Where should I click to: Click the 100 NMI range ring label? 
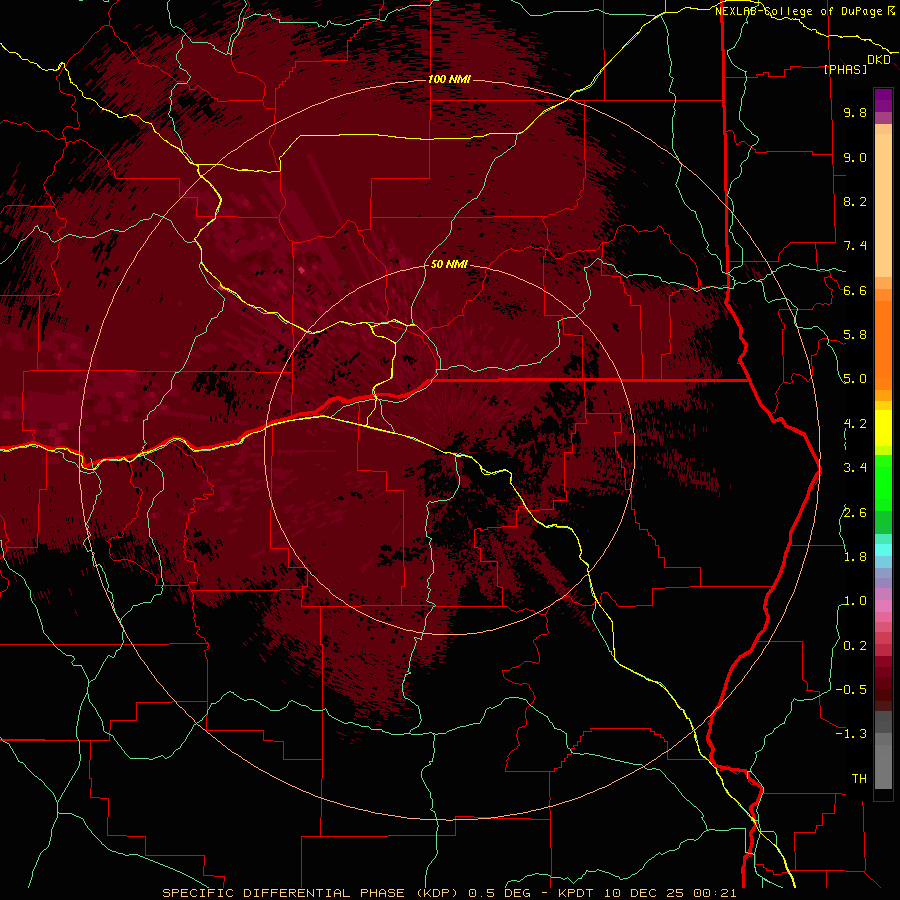click(449, 79)
